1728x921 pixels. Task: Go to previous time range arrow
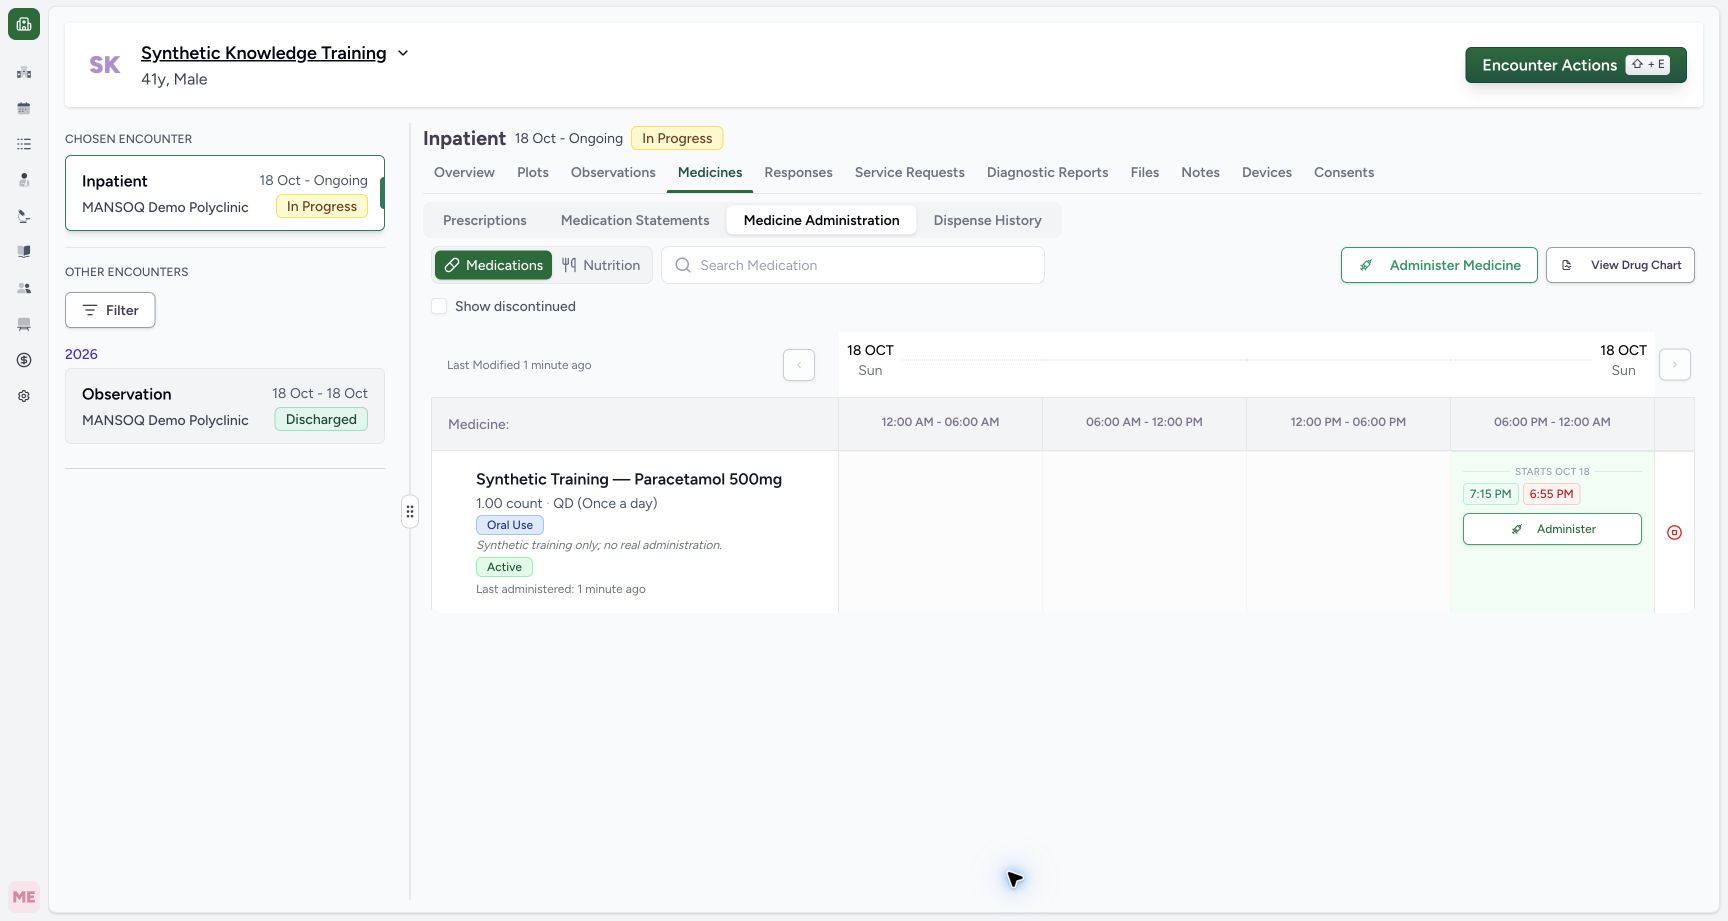point(799,365)
